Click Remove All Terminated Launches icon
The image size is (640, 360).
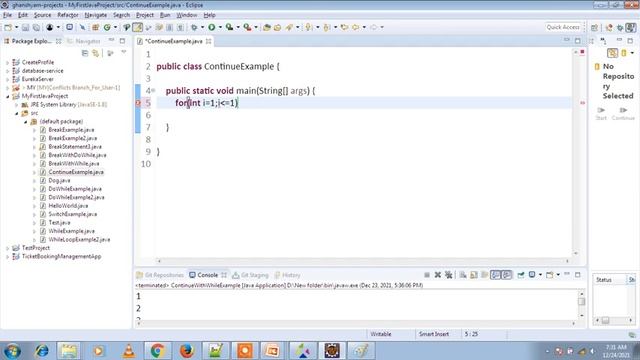[x=449, y=275]
